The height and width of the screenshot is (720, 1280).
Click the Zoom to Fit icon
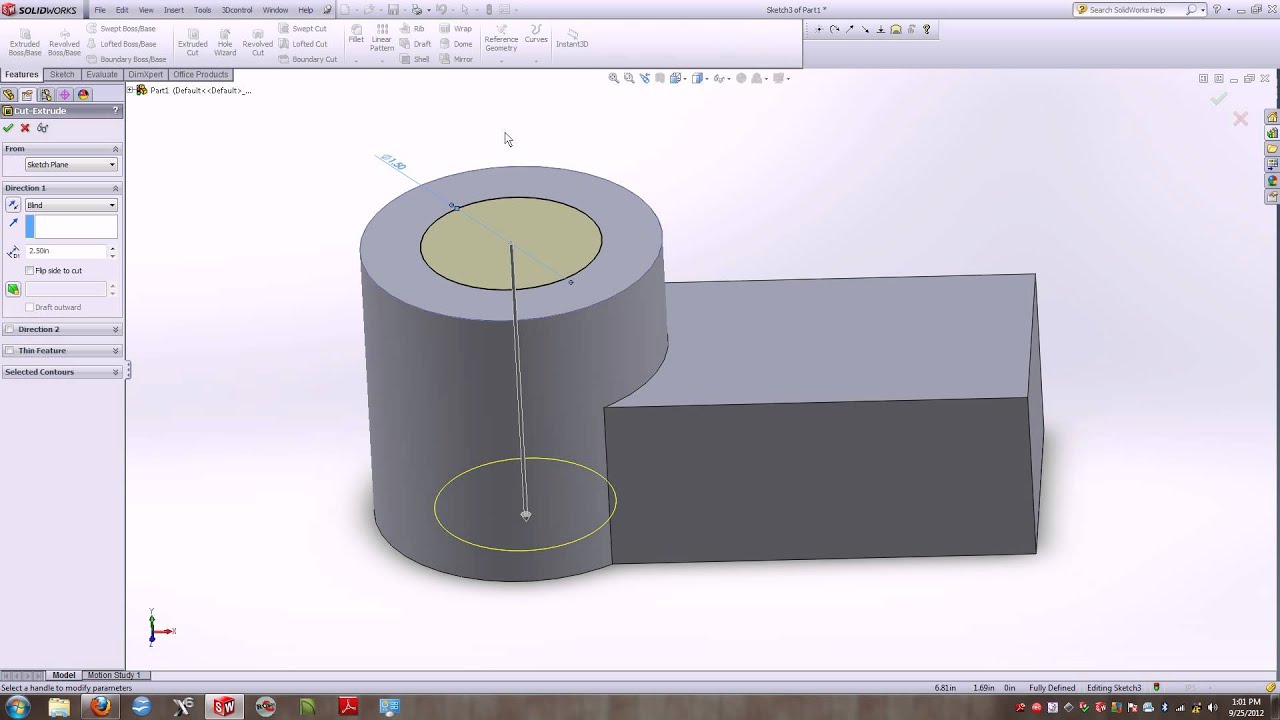pyautogui.click(x=614, y=78)
